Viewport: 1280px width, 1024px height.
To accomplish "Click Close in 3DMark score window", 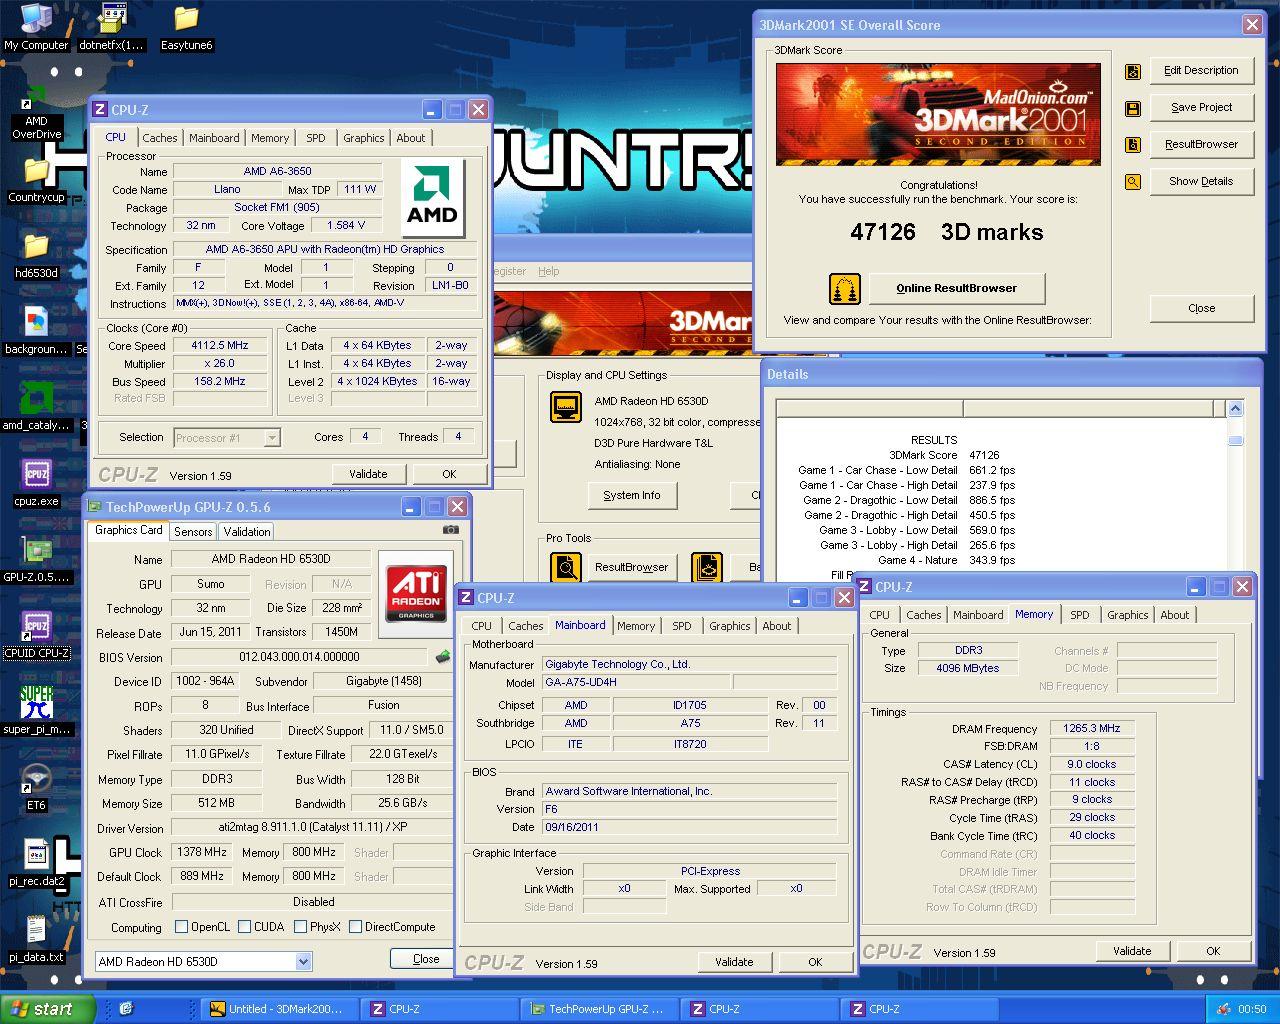I will point(1201,308).
